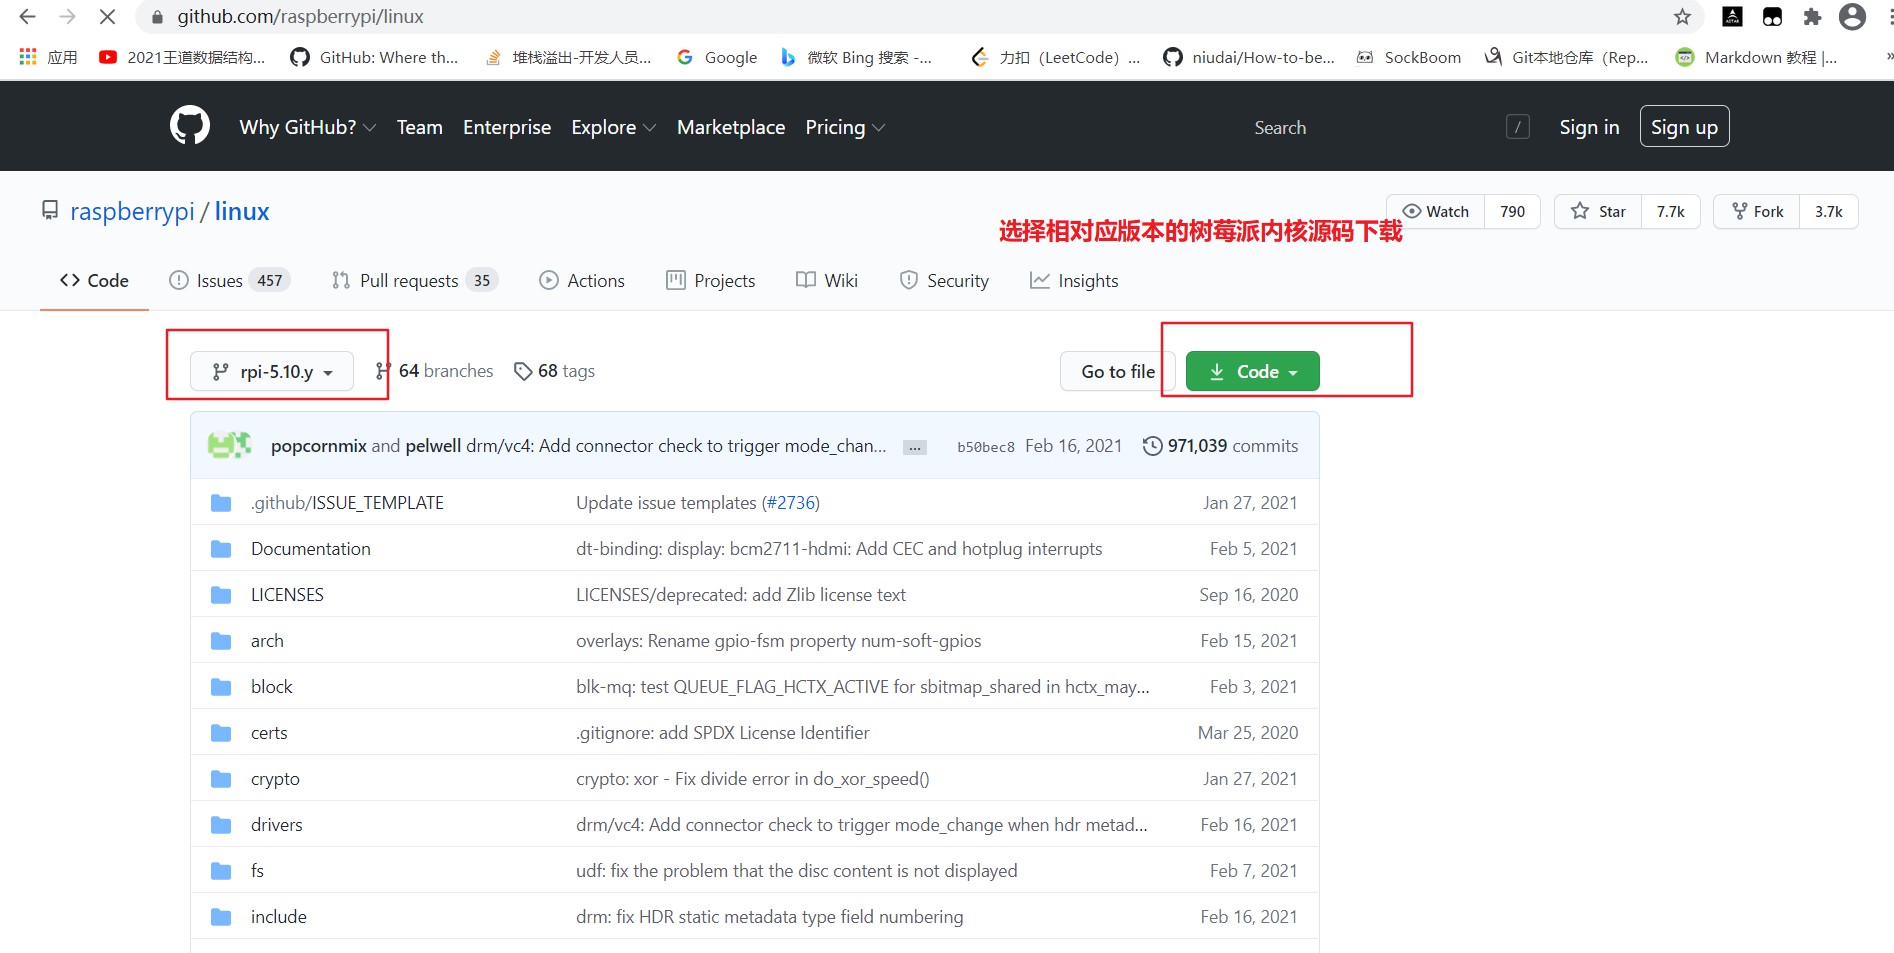
Task: Open the Markdown 教程 bookmark
Action: 1757,57
